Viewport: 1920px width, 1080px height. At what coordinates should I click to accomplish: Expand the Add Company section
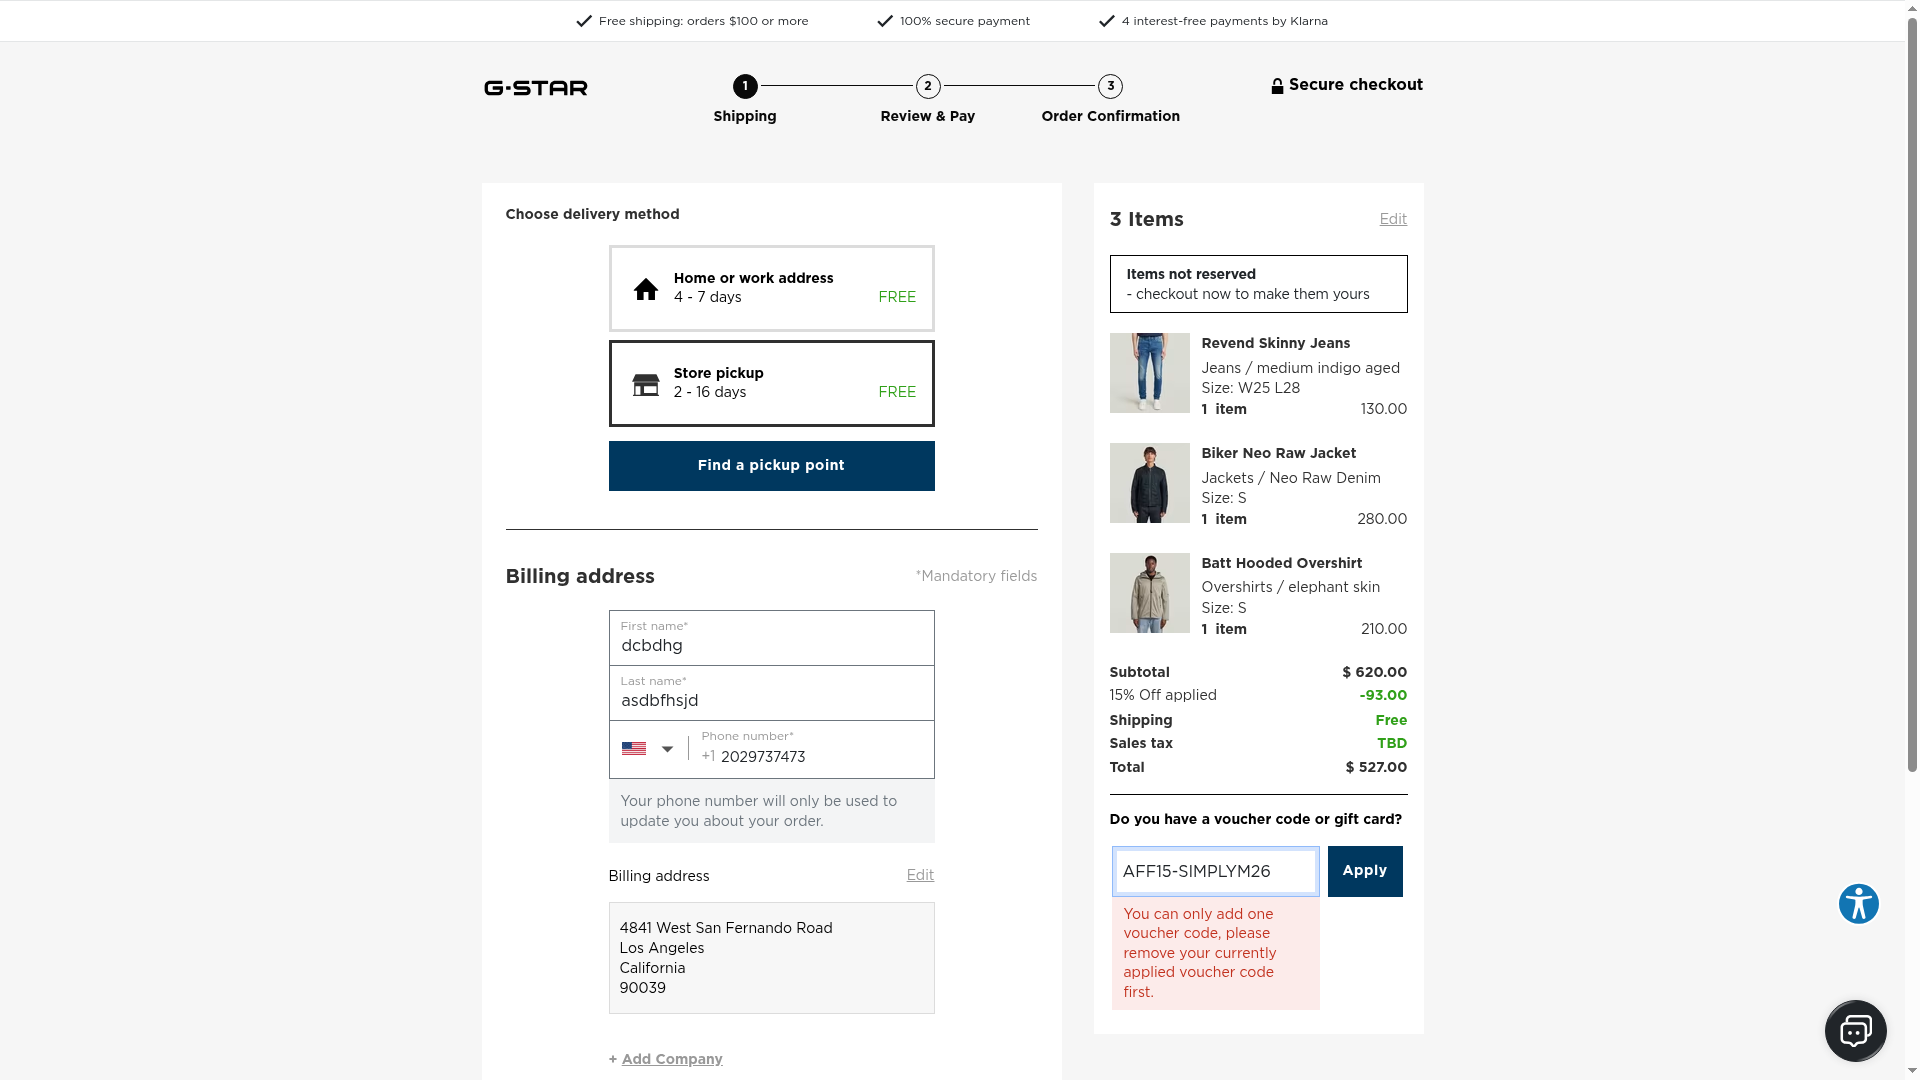[671, 1059]
